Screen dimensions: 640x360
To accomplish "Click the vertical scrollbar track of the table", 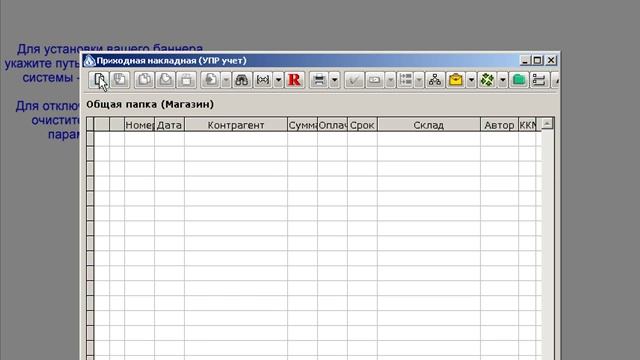I will pos(547,245).
